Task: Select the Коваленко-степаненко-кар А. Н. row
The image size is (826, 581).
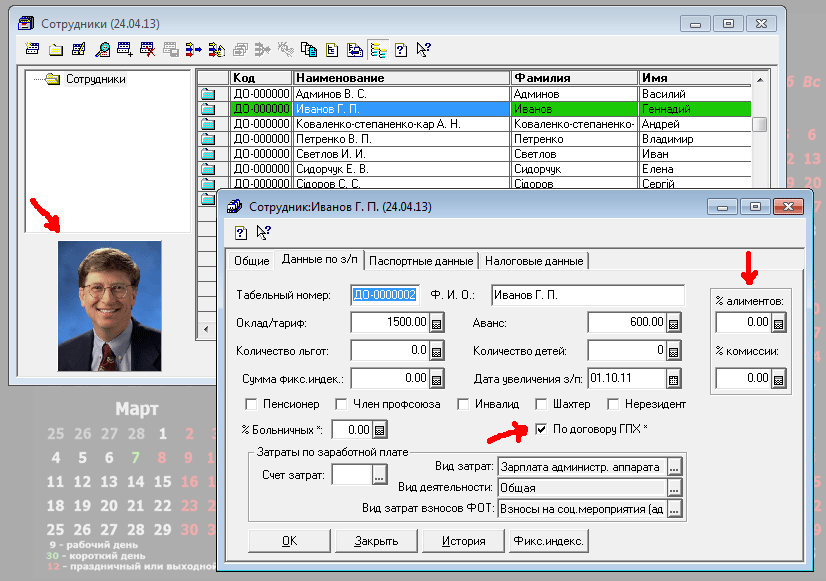Action: pyautogui.click(x=475, y=124)
